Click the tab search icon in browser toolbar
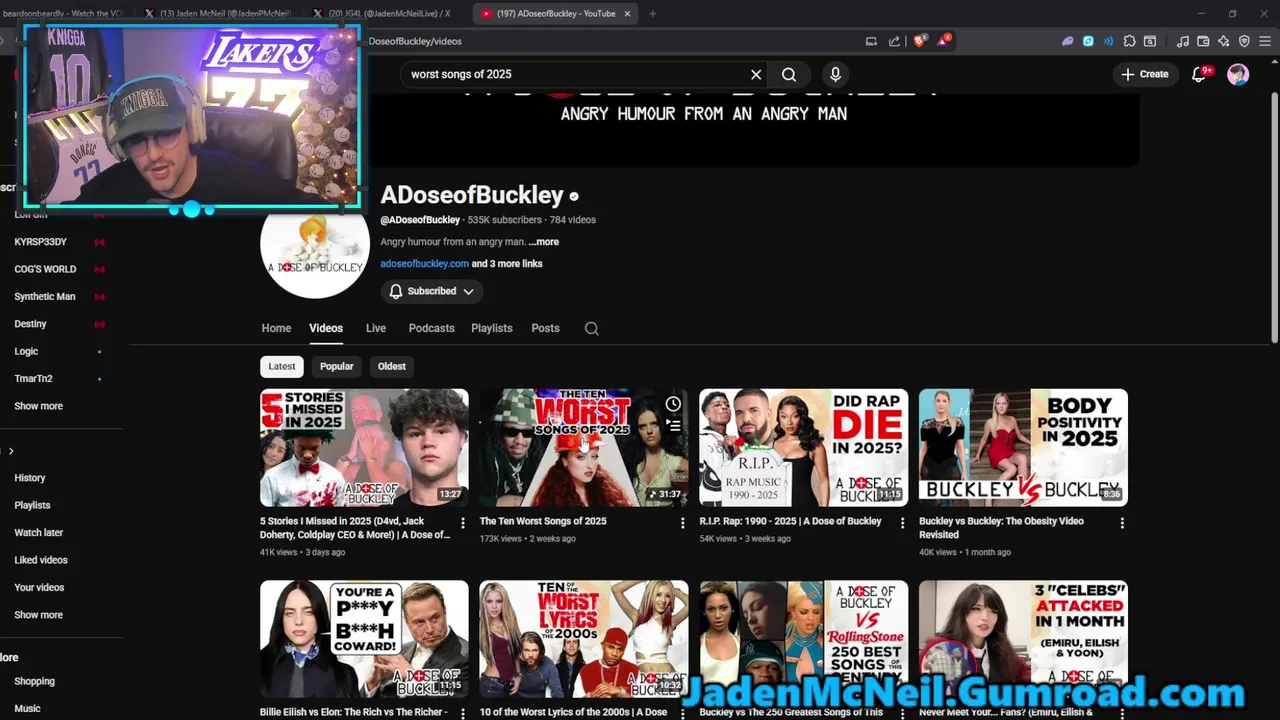The height and width of the screenshot is (720, 1280). pos(1150,41)
